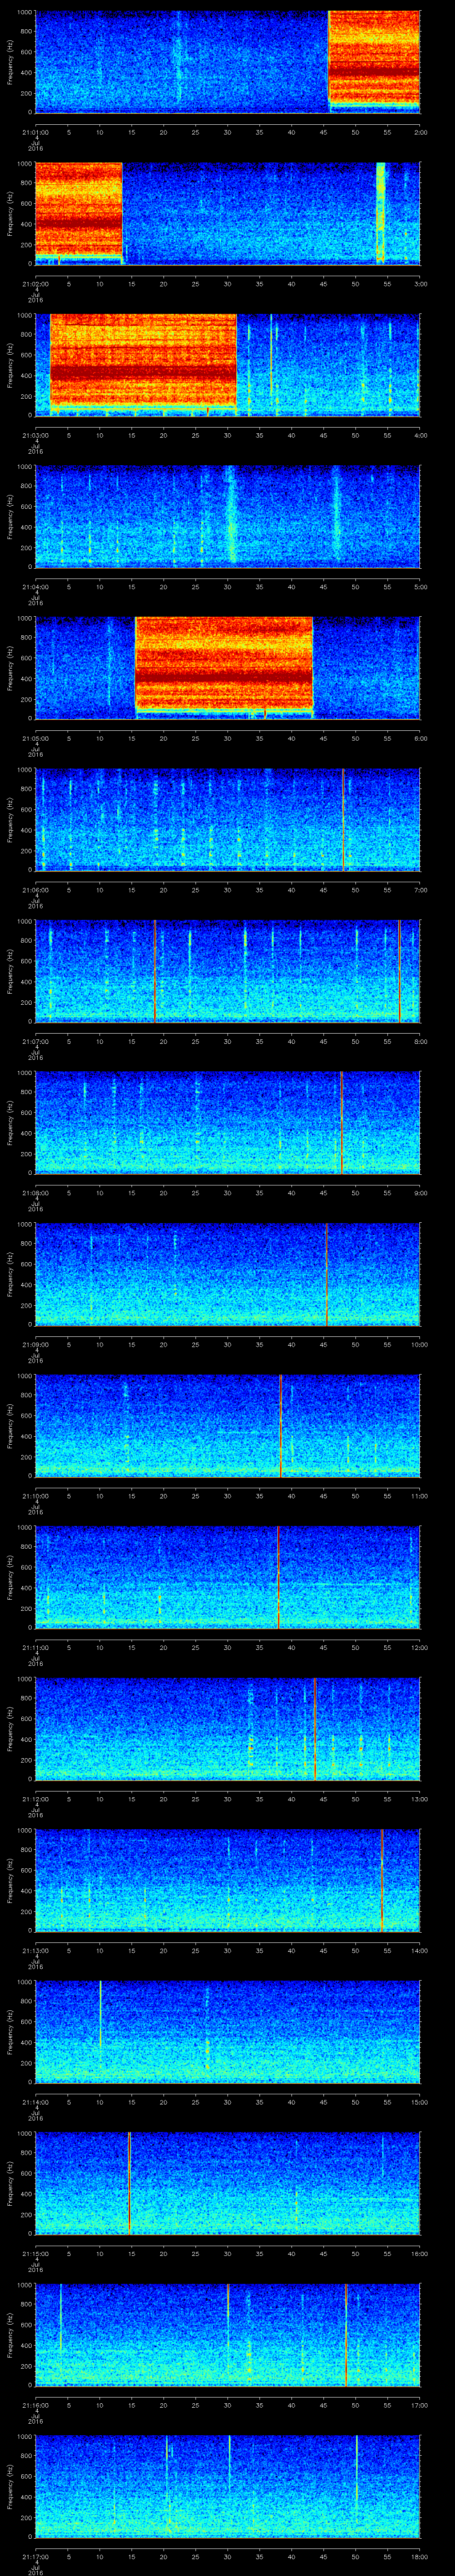
Task: Click the red line near 18 seconds in 21:07:00 panel
Action: click(x=155, y=970)
